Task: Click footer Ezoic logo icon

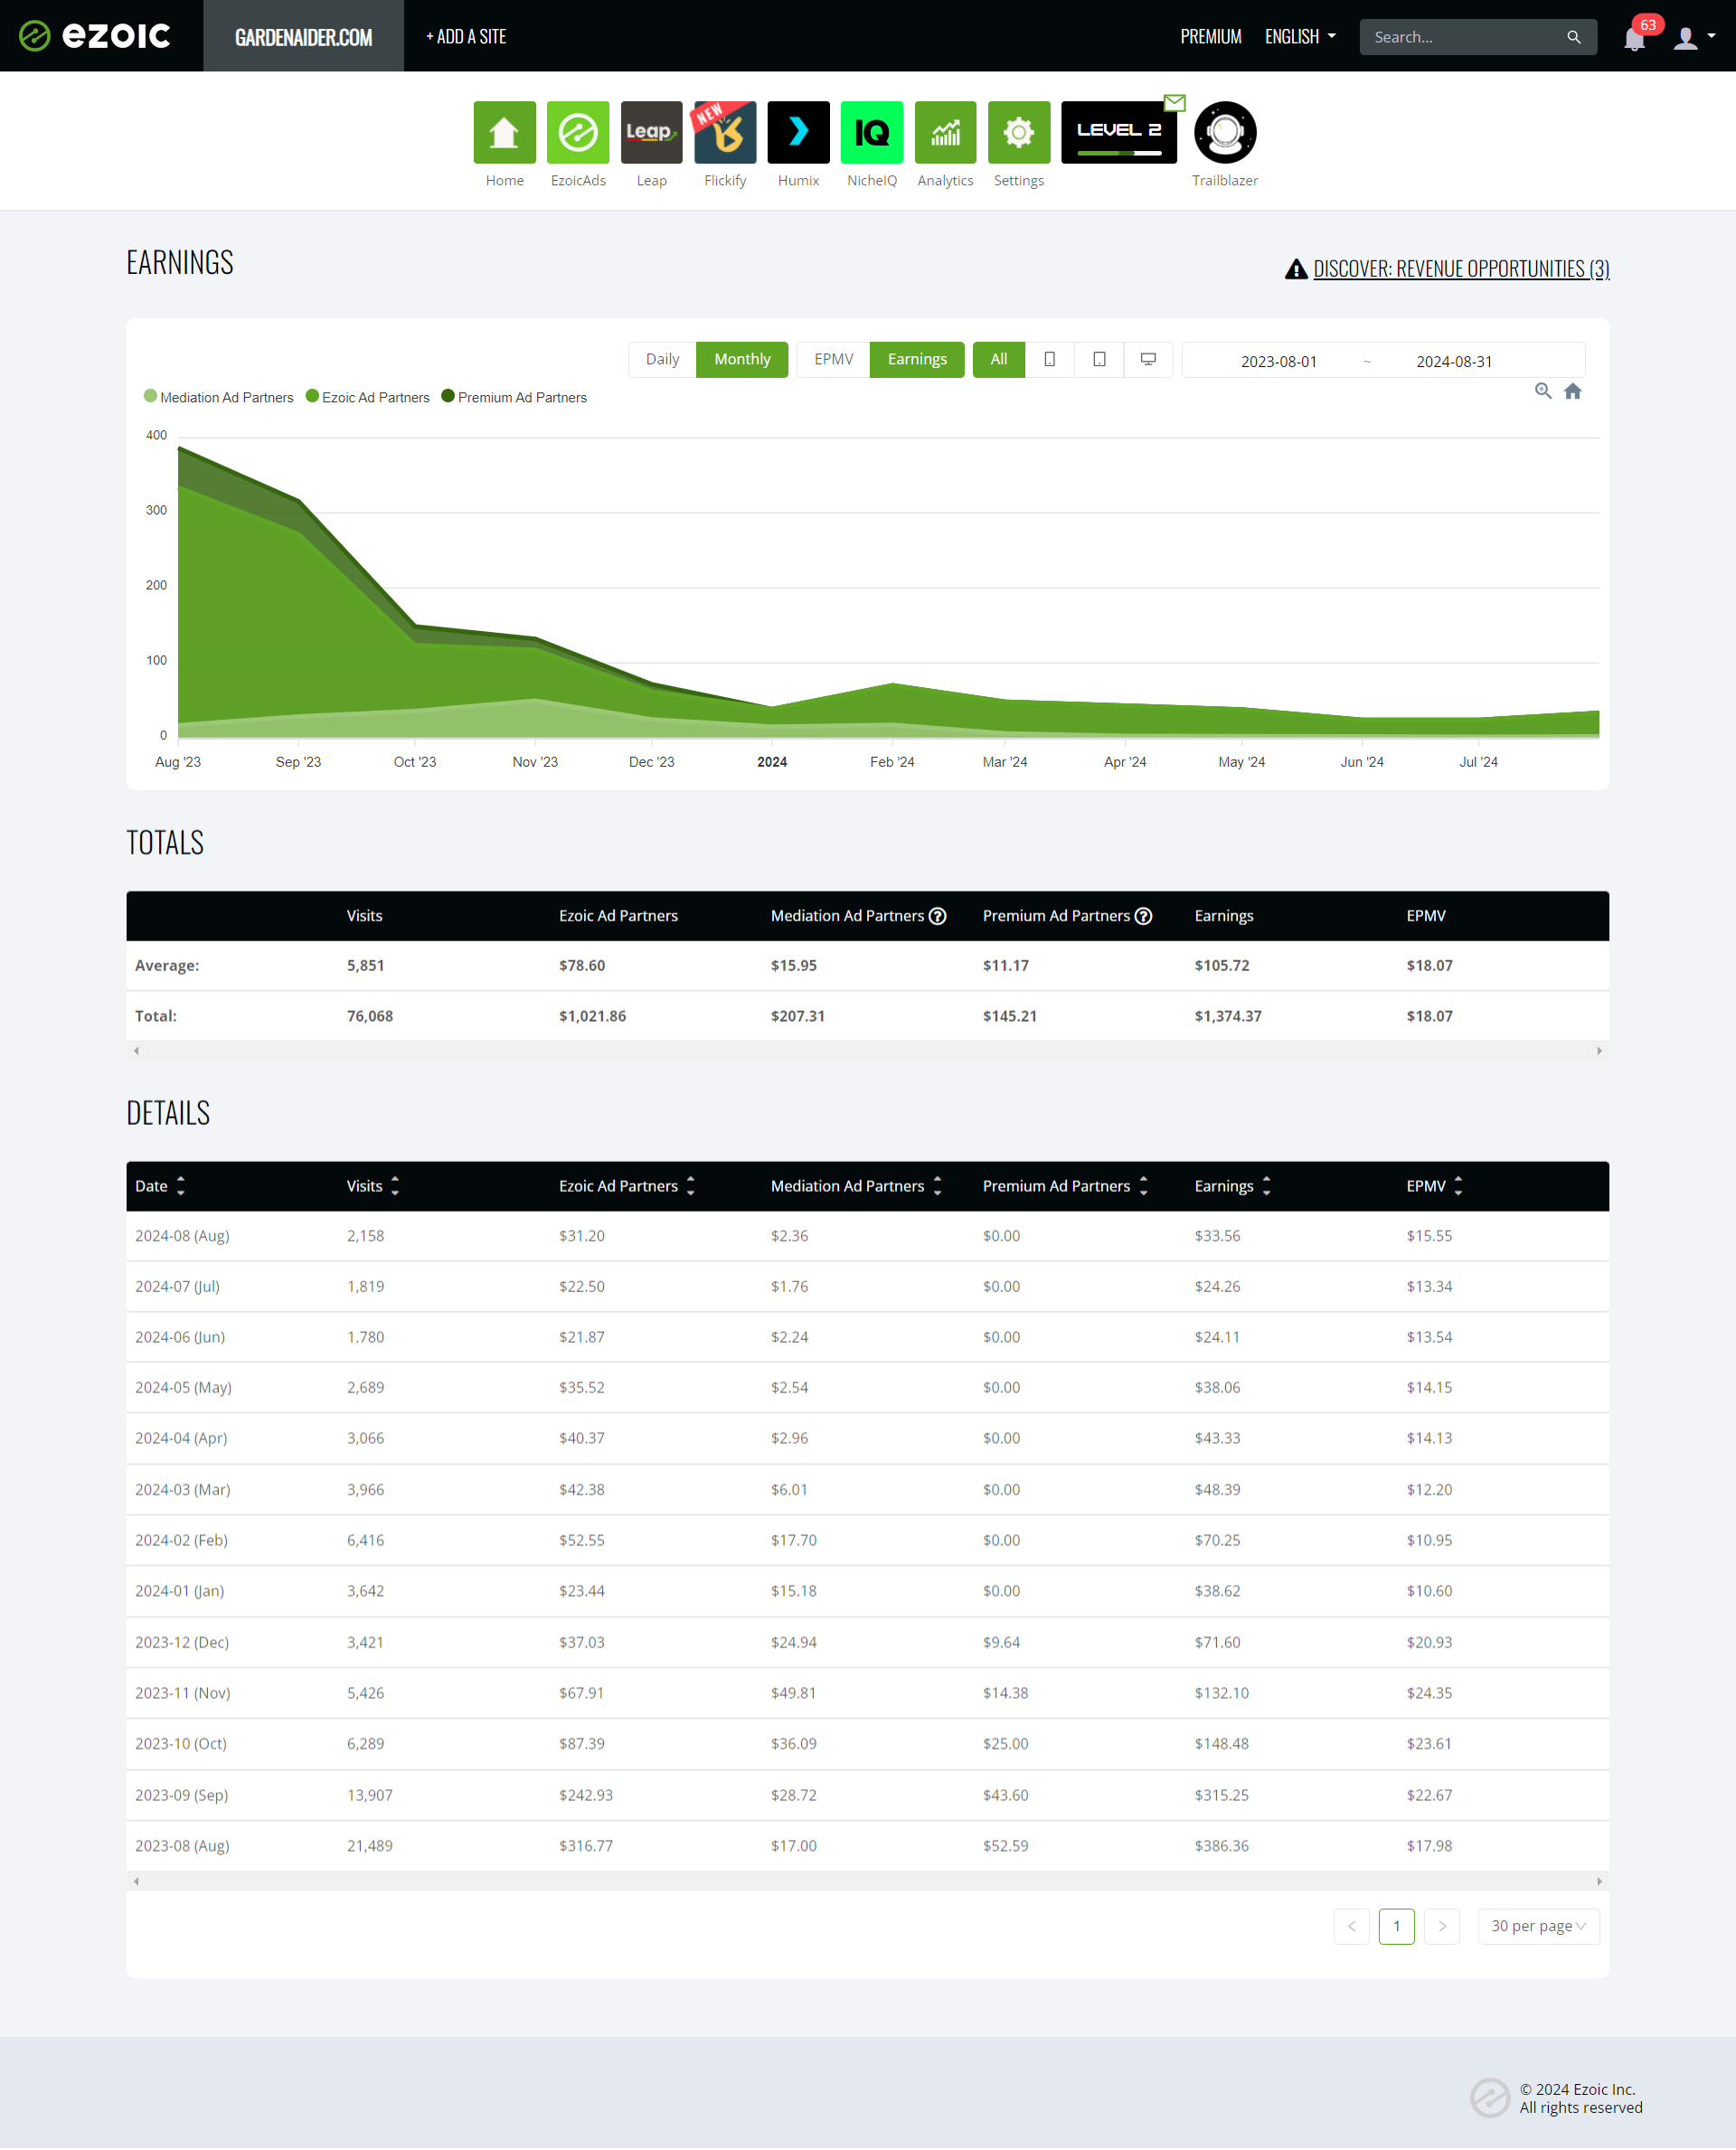Action: (1489, 2098)
